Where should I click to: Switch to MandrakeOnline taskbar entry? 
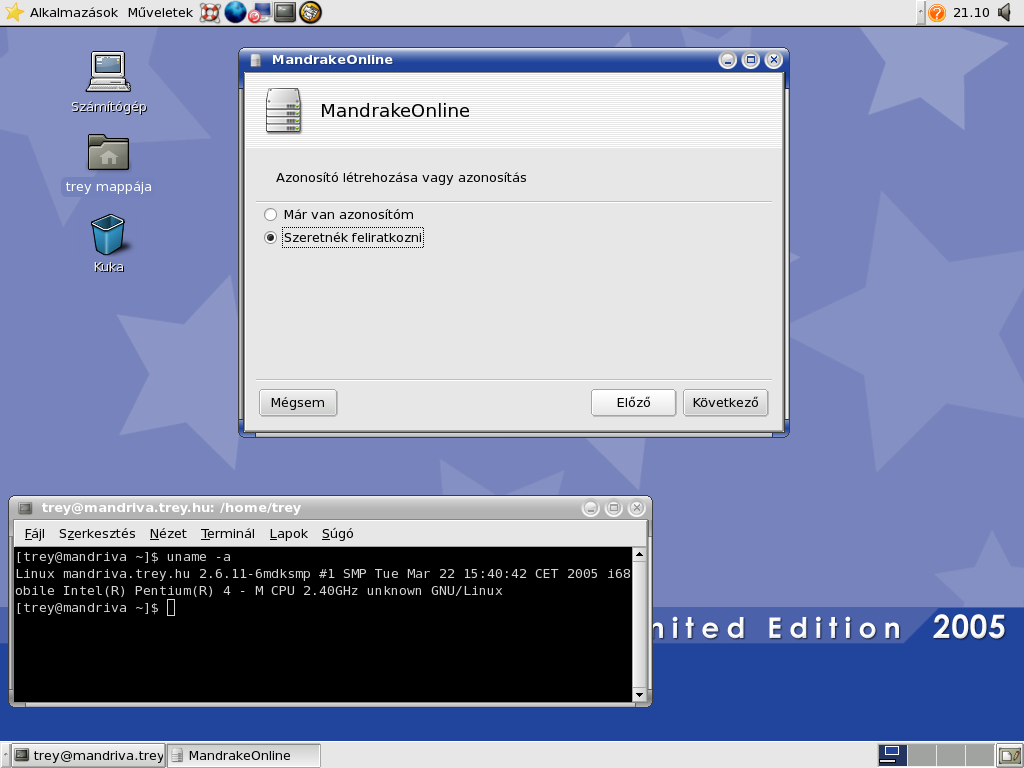point(244,756)
